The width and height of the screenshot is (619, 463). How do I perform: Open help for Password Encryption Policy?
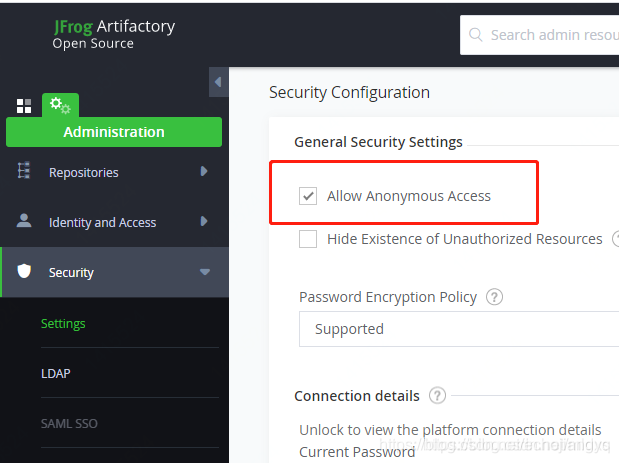(494, 297)
